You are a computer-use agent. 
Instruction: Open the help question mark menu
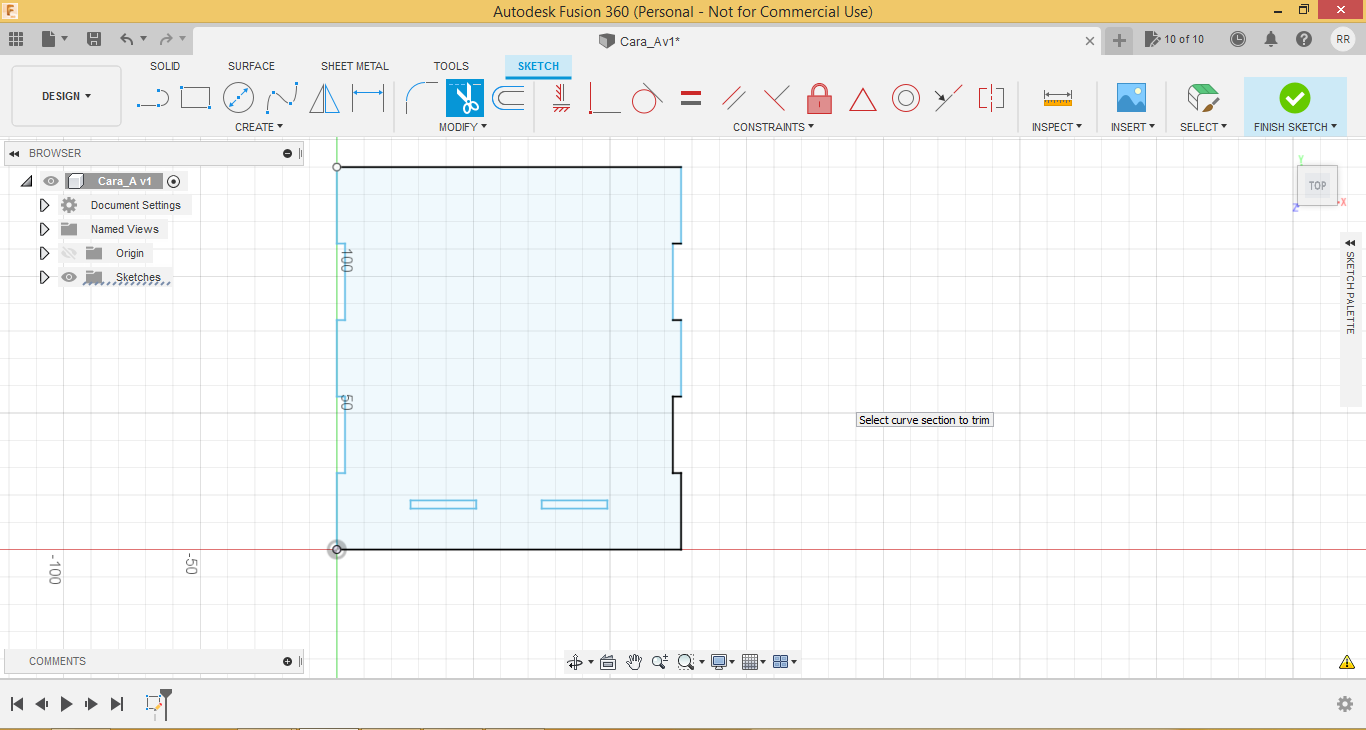(1304, 39)
